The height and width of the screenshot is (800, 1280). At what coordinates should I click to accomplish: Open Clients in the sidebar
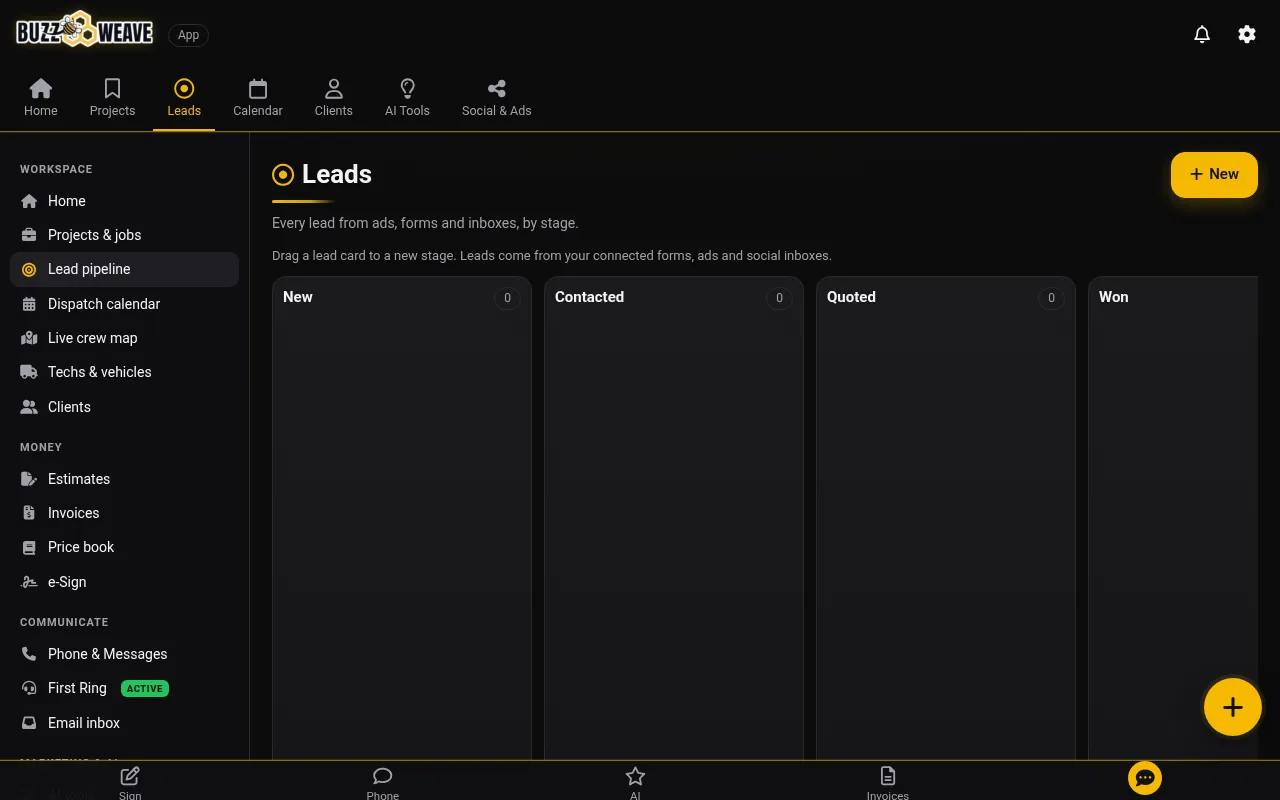point(124,407)
